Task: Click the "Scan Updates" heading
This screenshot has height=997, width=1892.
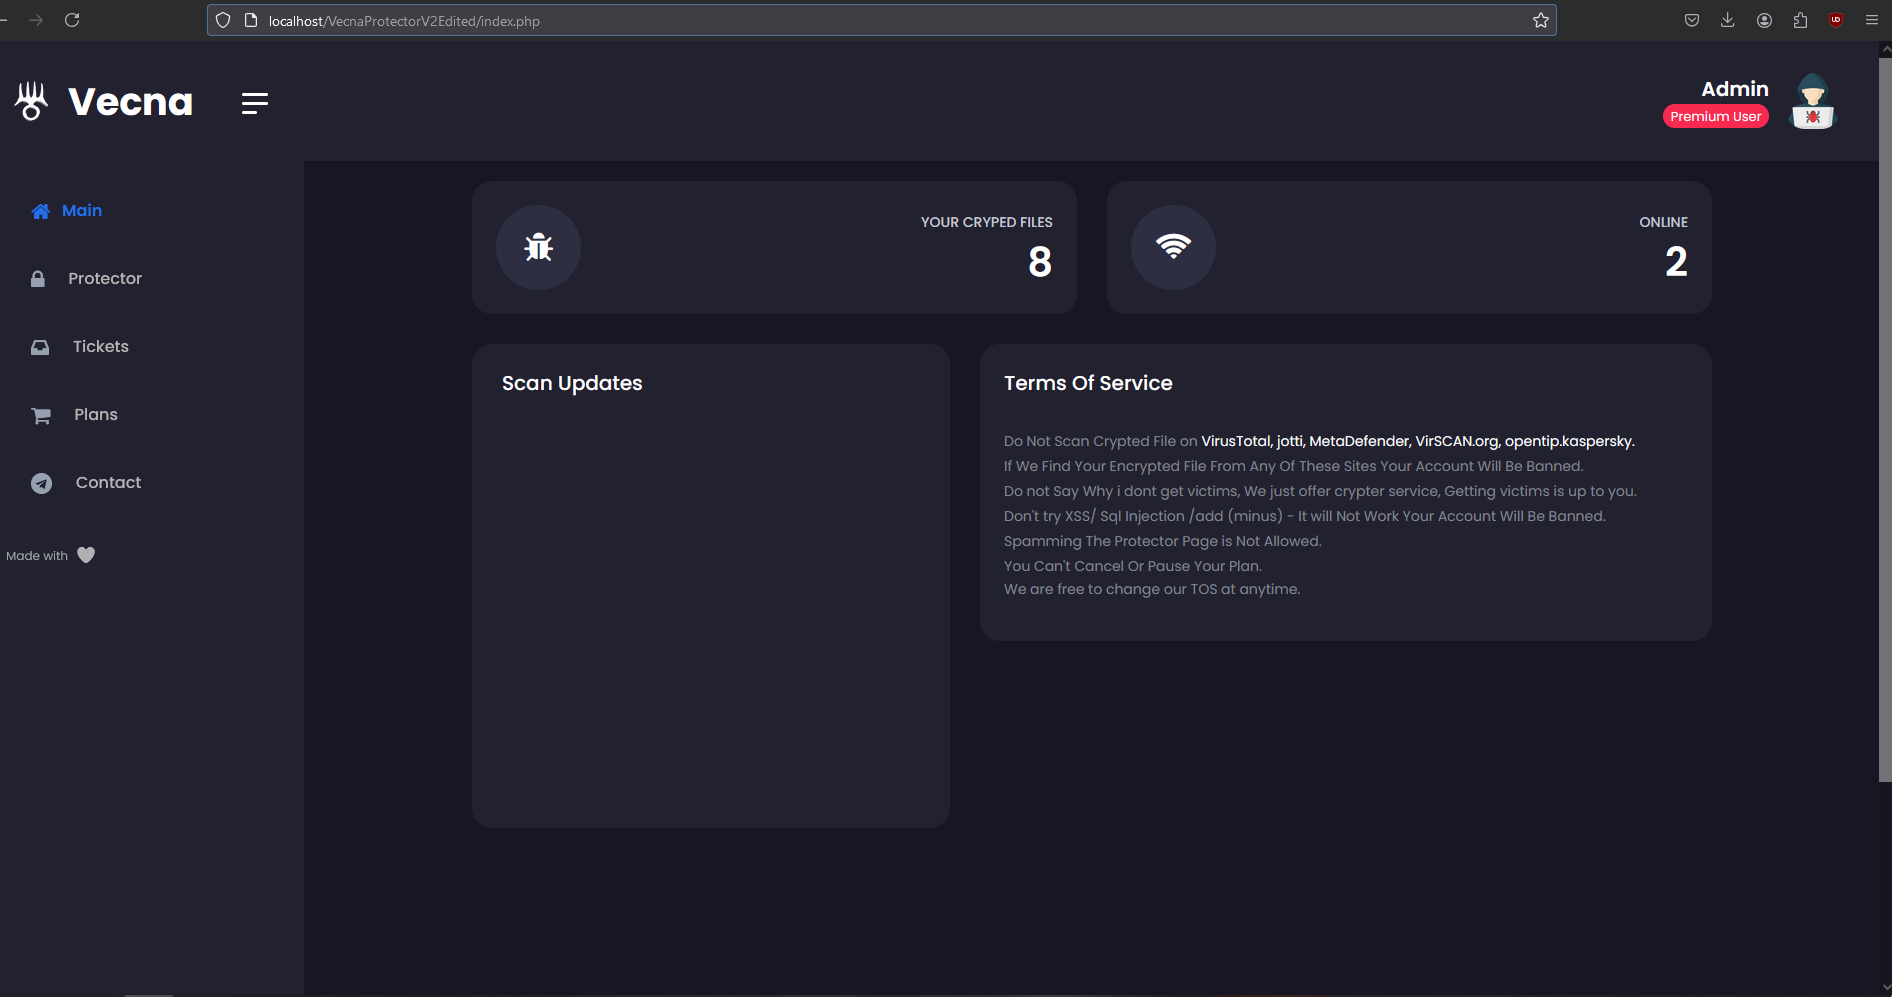Action: pos(572,384)
